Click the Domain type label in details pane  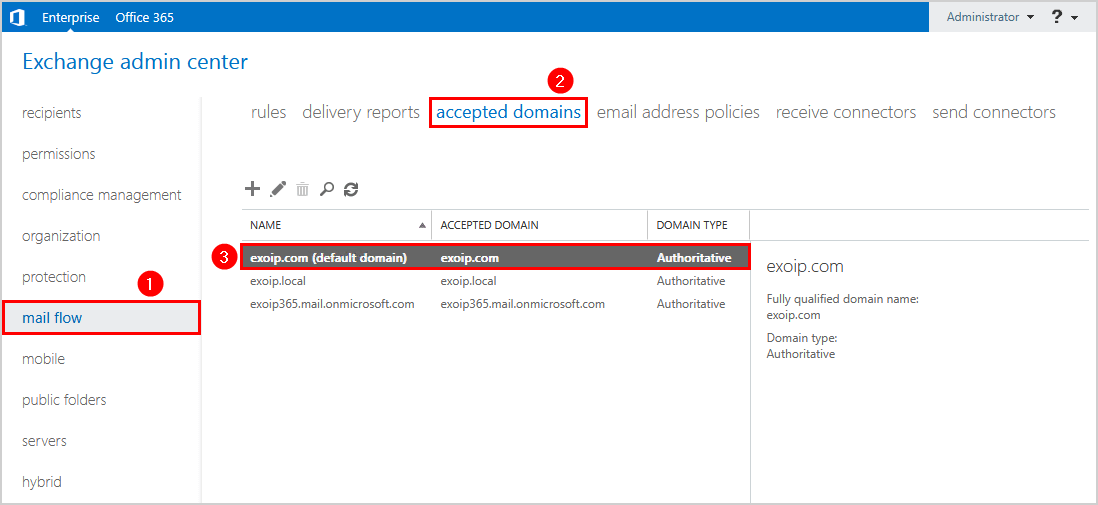point(802,338)
